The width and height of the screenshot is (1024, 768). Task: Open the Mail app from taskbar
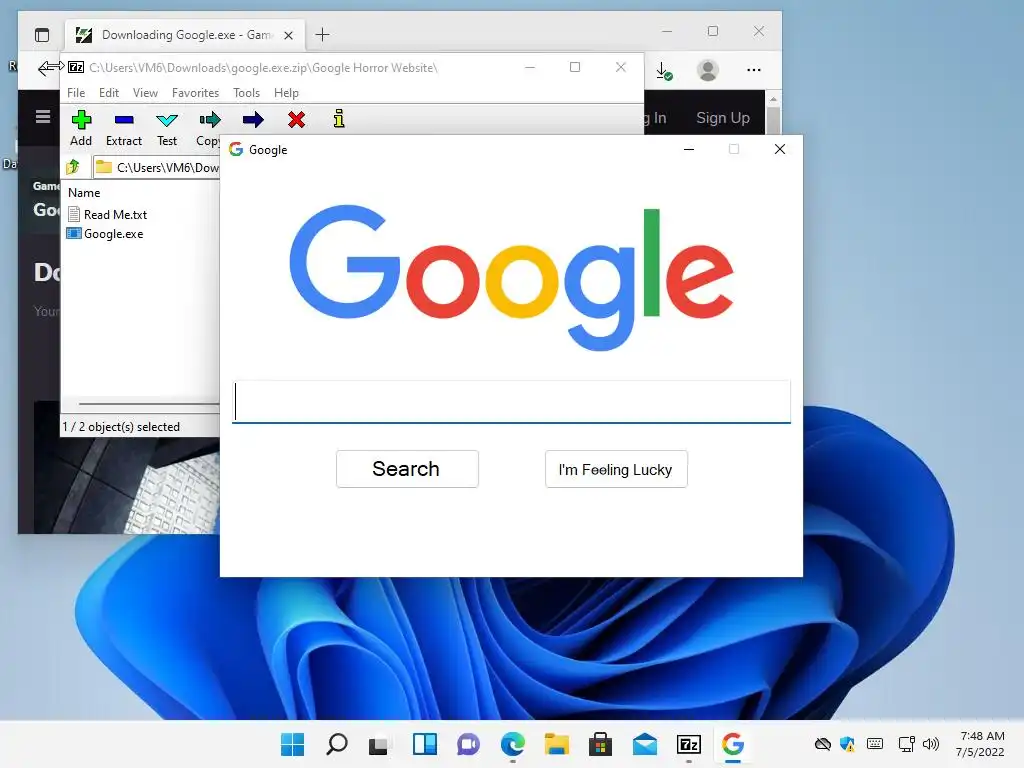click(645, 744)
